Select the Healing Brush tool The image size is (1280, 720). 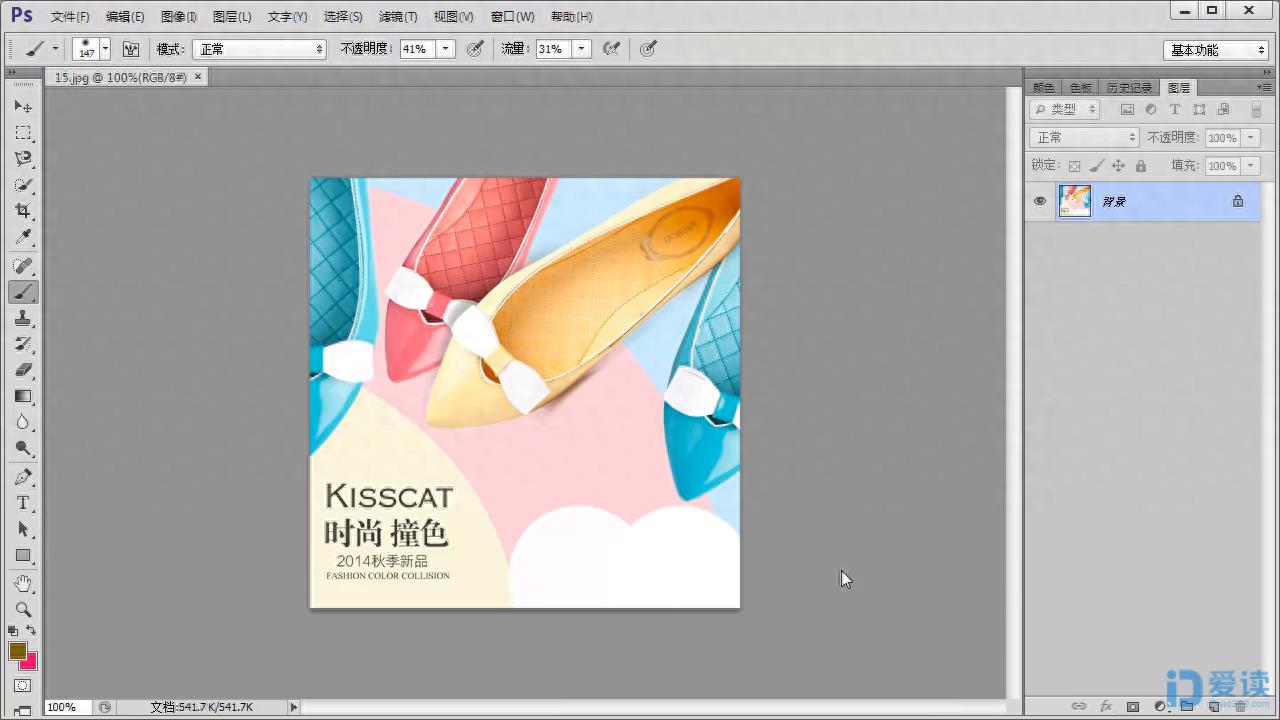click(23, 266)
